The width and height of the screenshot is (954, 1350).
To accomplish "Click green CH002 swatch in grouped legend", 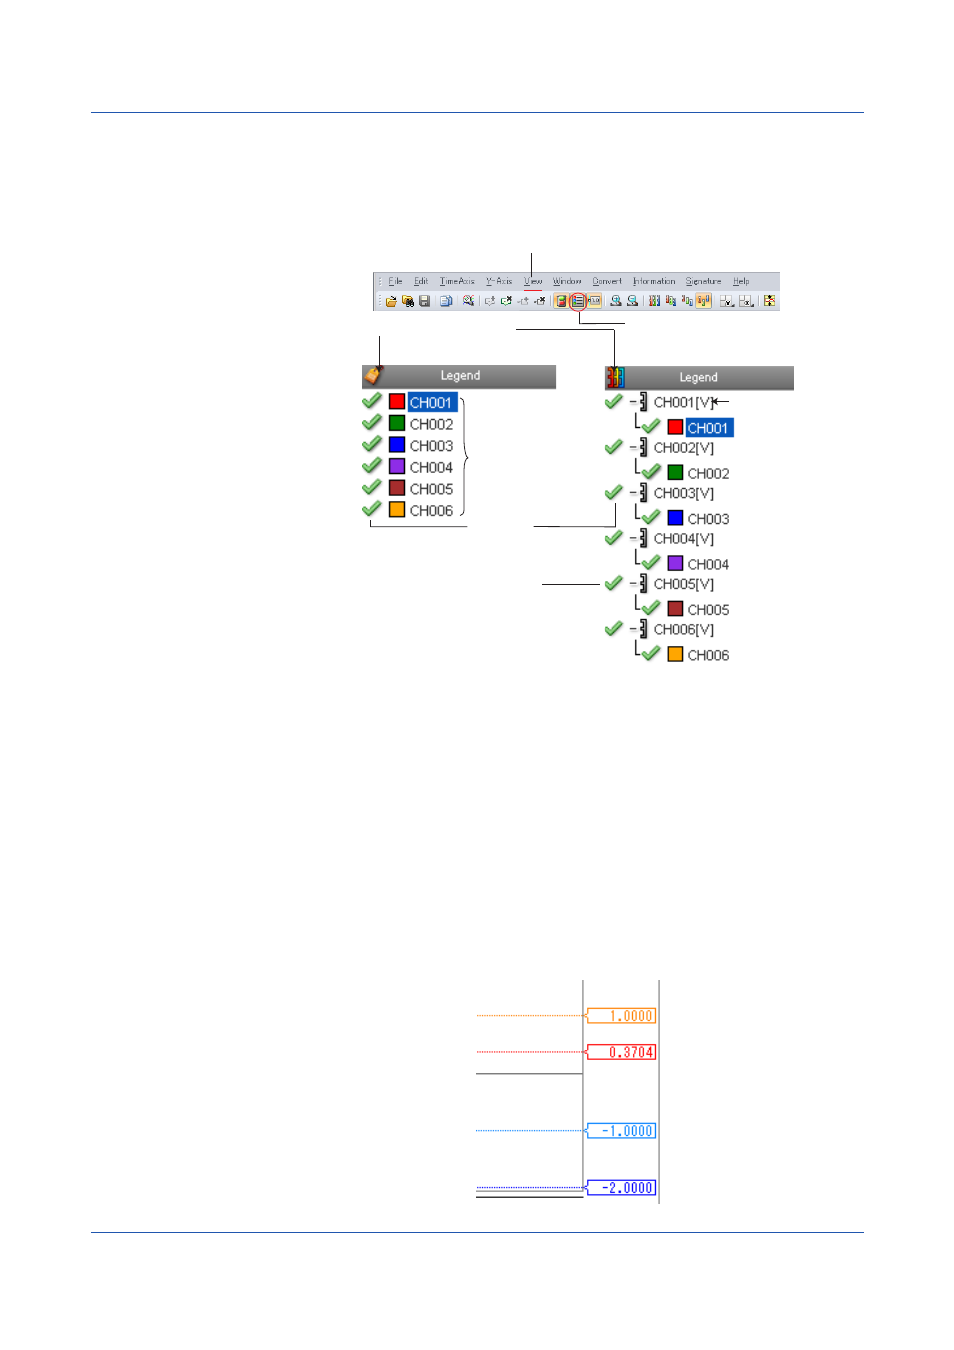I will point(676,472).
